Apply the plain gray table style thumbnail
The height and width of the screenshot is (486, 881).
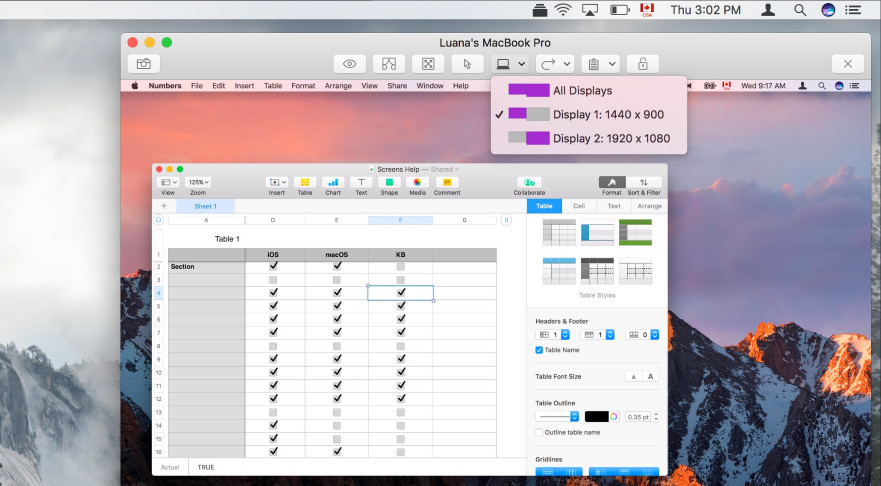(559, 232)
